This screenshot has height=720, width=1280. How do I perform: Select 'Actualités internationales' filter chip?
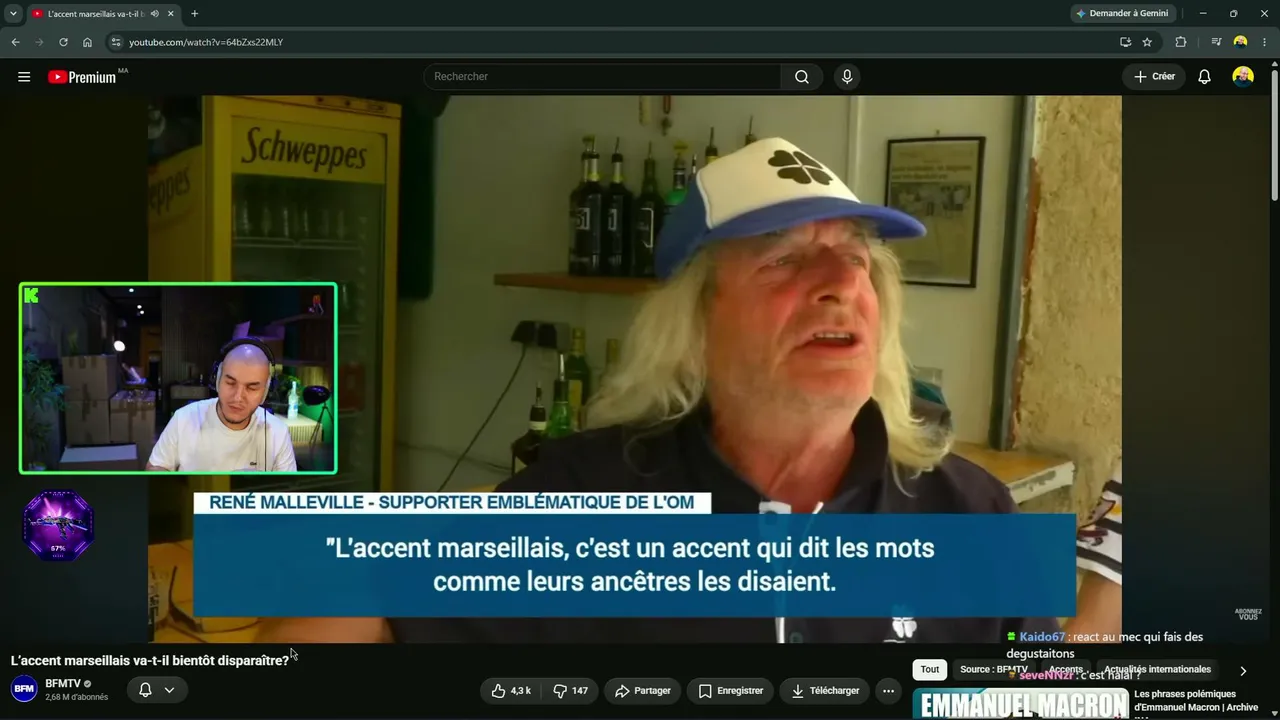pos(1159,670)
